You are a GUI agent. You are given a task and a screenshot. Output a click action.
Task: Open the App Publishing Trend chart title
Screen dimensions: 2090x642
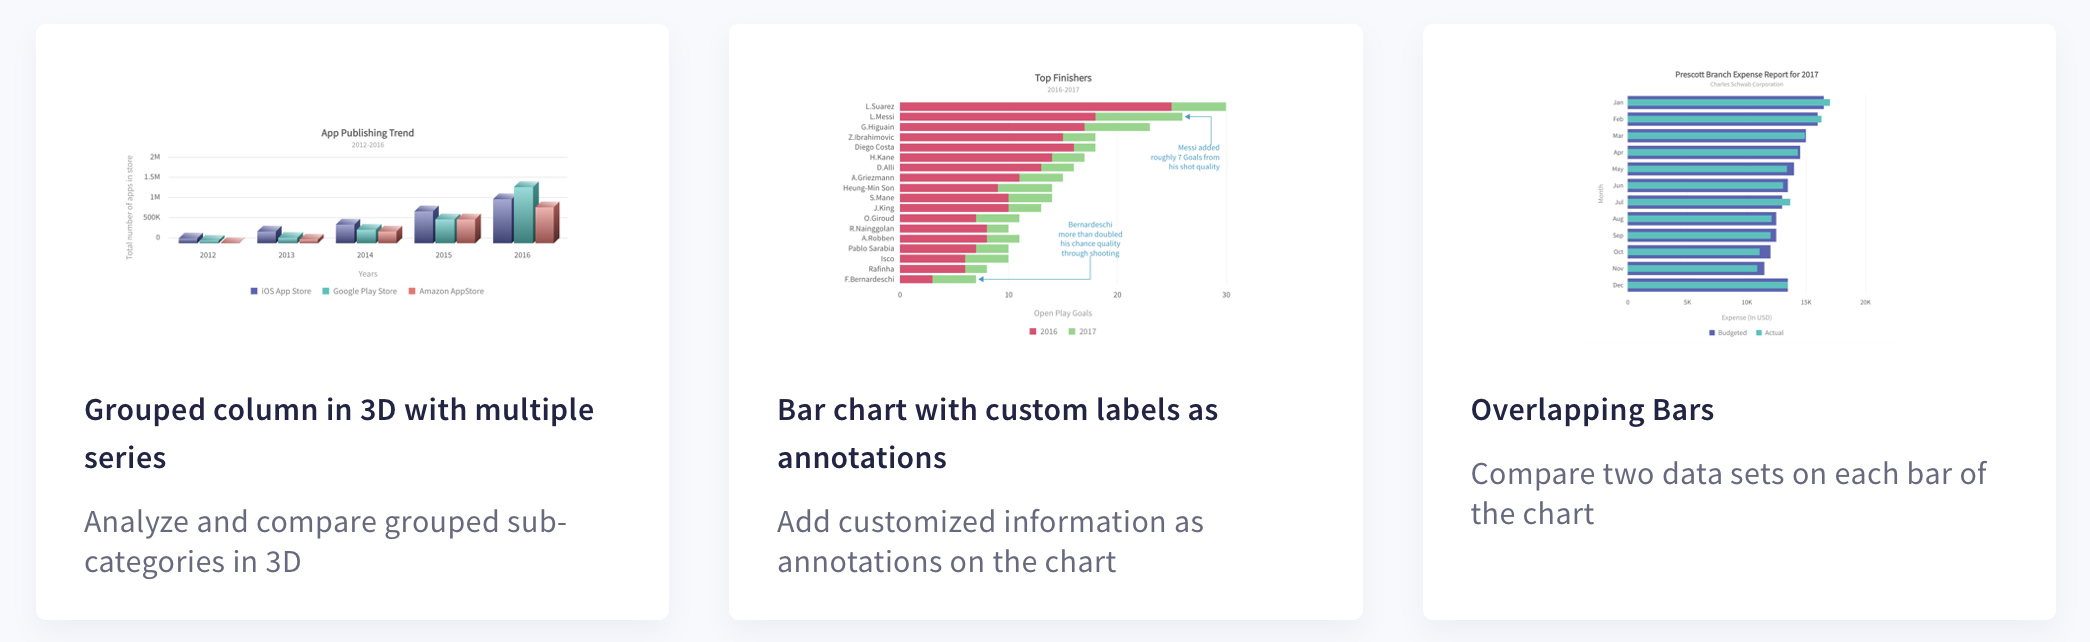[x=367, y=133]
